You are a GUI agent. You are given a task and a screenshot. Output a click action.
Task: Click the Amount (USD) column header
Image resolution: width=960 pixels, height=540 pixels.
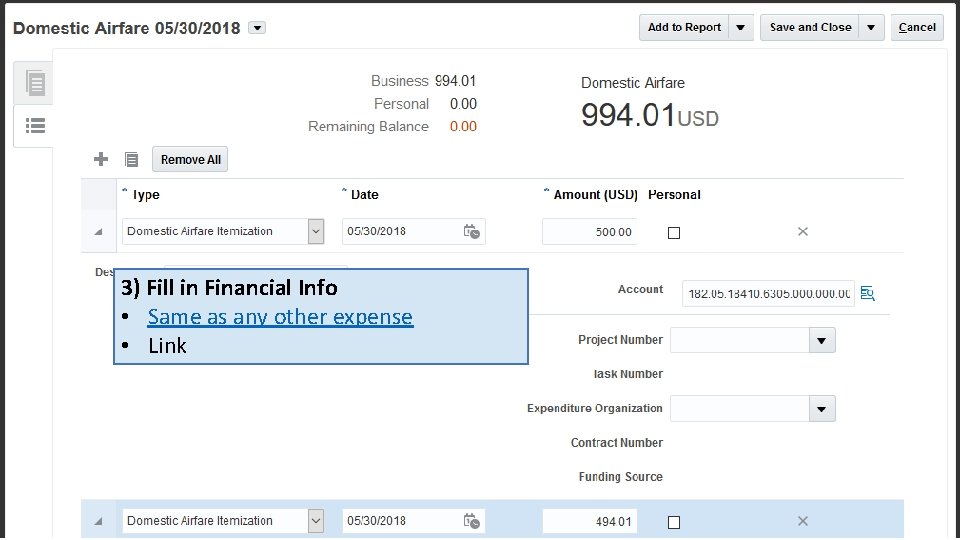[595, 195]
